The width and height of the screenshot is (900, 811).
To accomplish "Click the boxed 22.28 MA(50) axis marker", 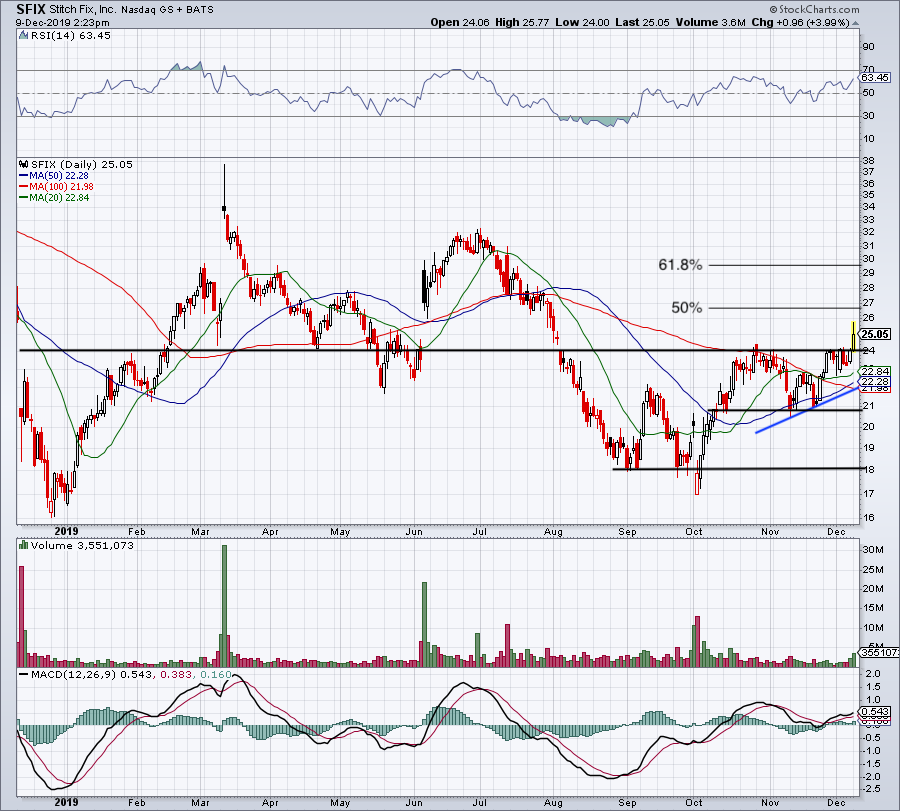I will tap(875, 382).
